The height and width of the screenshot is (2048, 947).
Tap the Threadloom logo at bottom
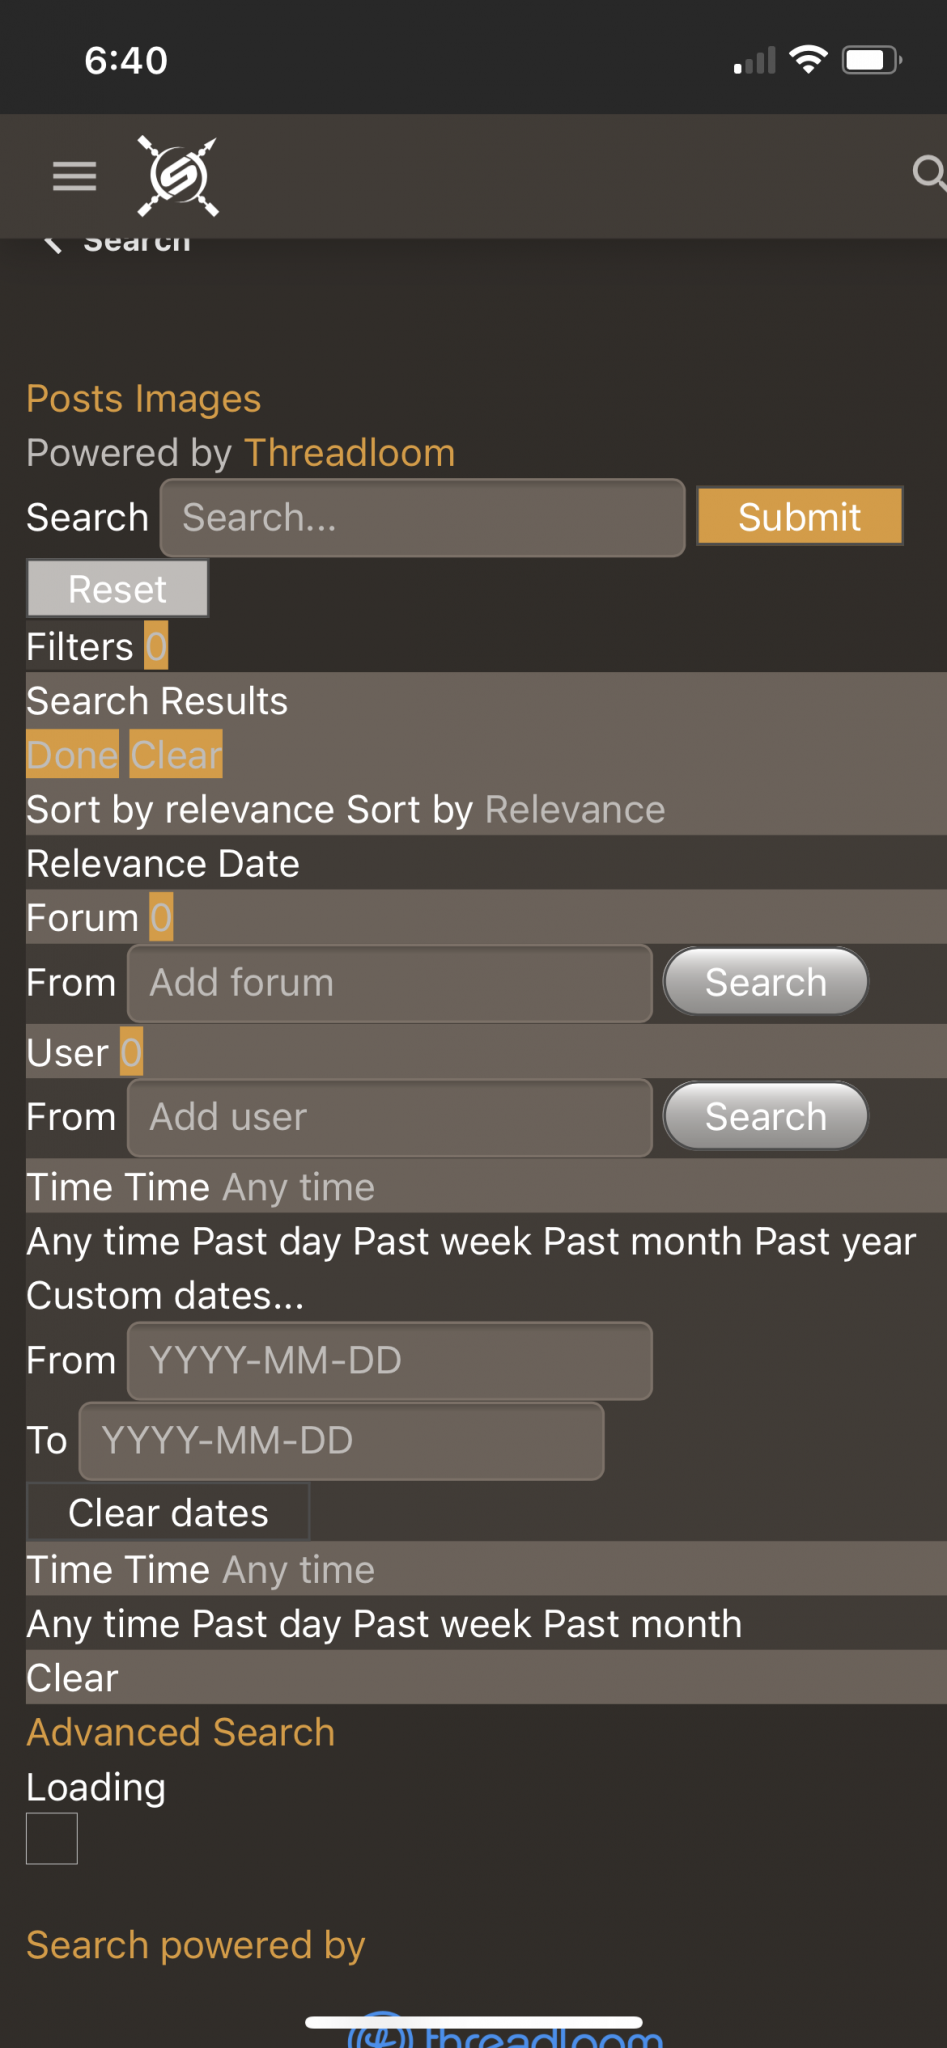point(505,2031)
